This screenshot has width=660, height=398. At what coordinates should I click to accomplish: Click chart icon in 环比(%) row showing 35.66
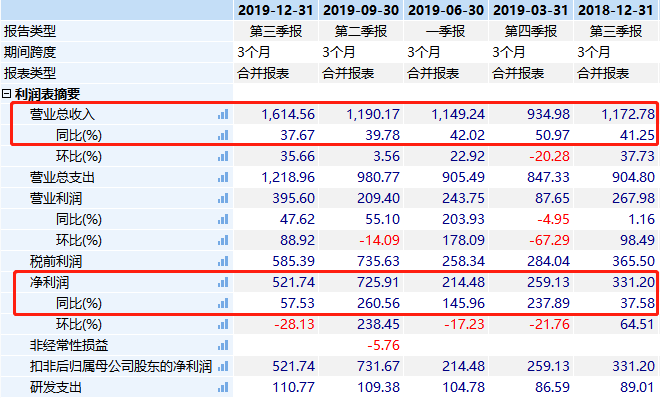[223, 157]
